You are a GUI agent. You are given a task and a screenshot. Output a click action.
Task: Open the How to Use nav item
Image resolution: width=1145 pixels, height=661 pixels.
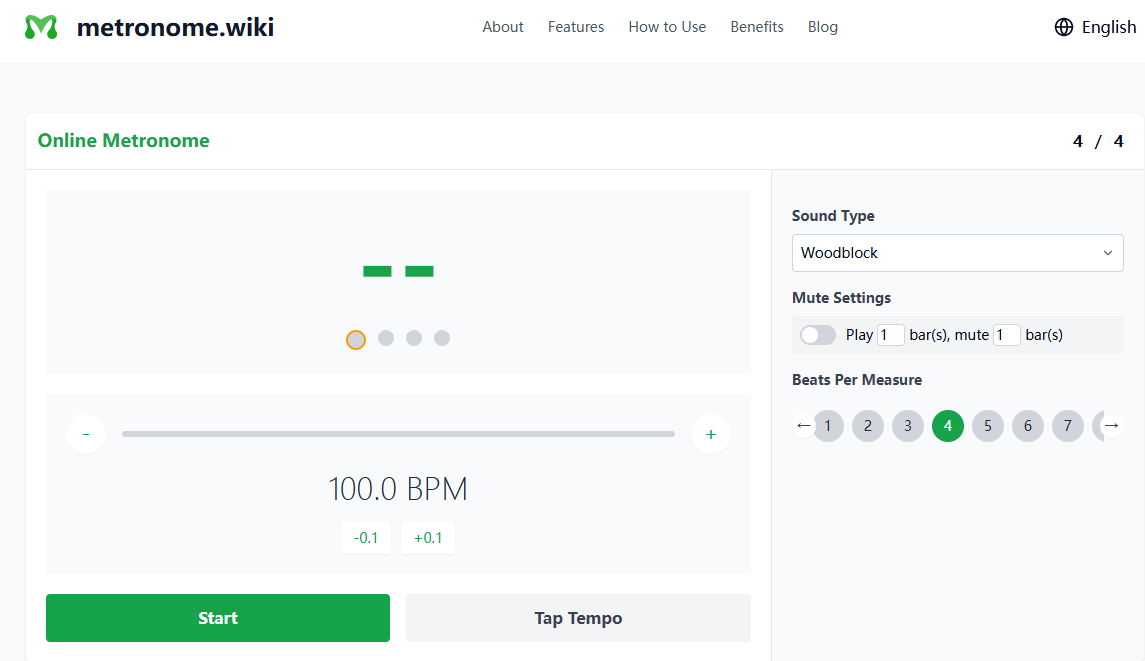point(667,27)
